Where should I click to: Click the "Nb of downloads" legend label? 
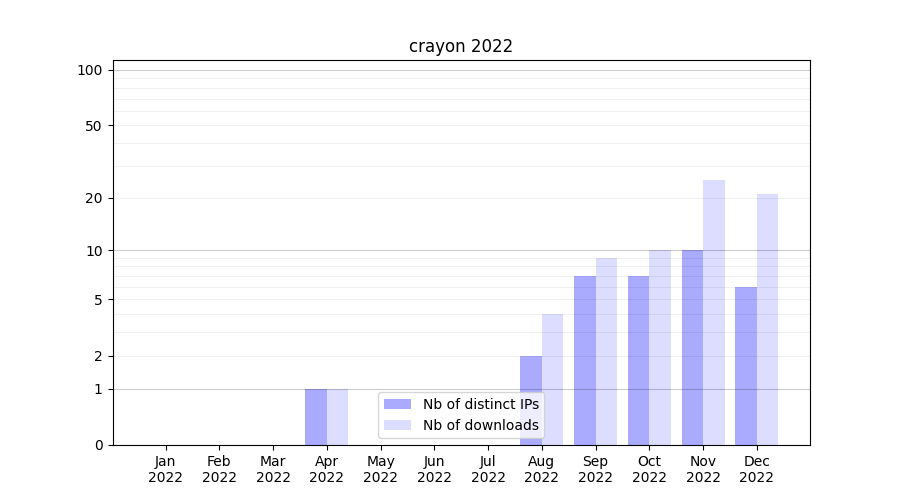click(480, 425)
